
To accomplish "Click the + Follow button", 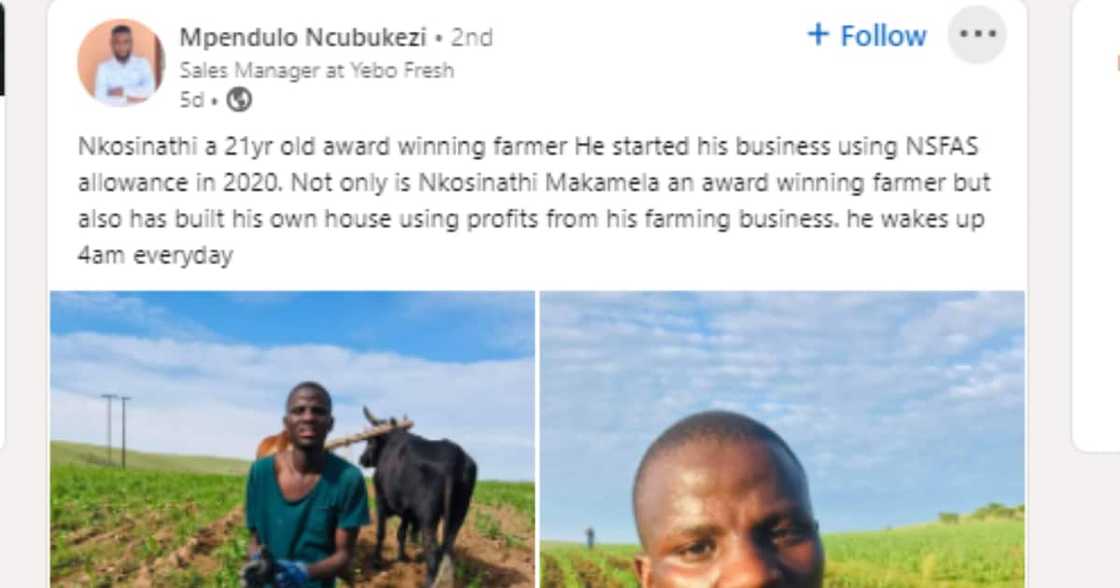I will tap(868, 36).
